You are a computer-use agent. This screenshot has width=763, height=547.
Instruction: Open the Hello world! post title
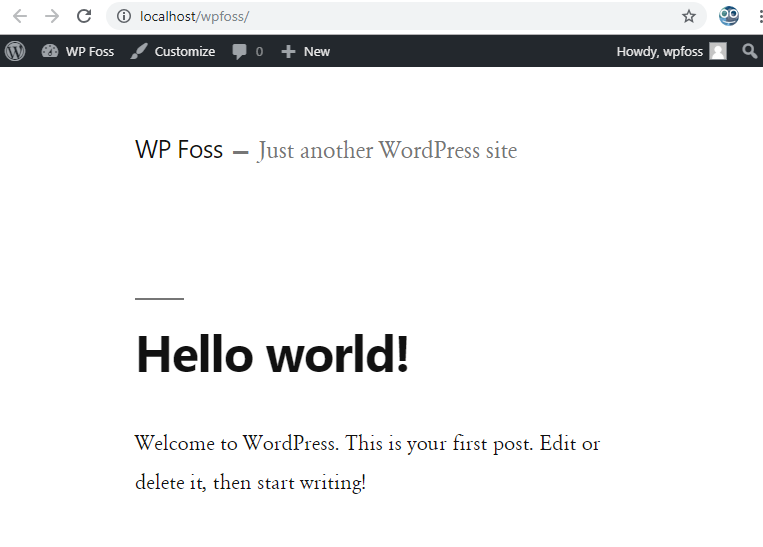coord(272,354)
